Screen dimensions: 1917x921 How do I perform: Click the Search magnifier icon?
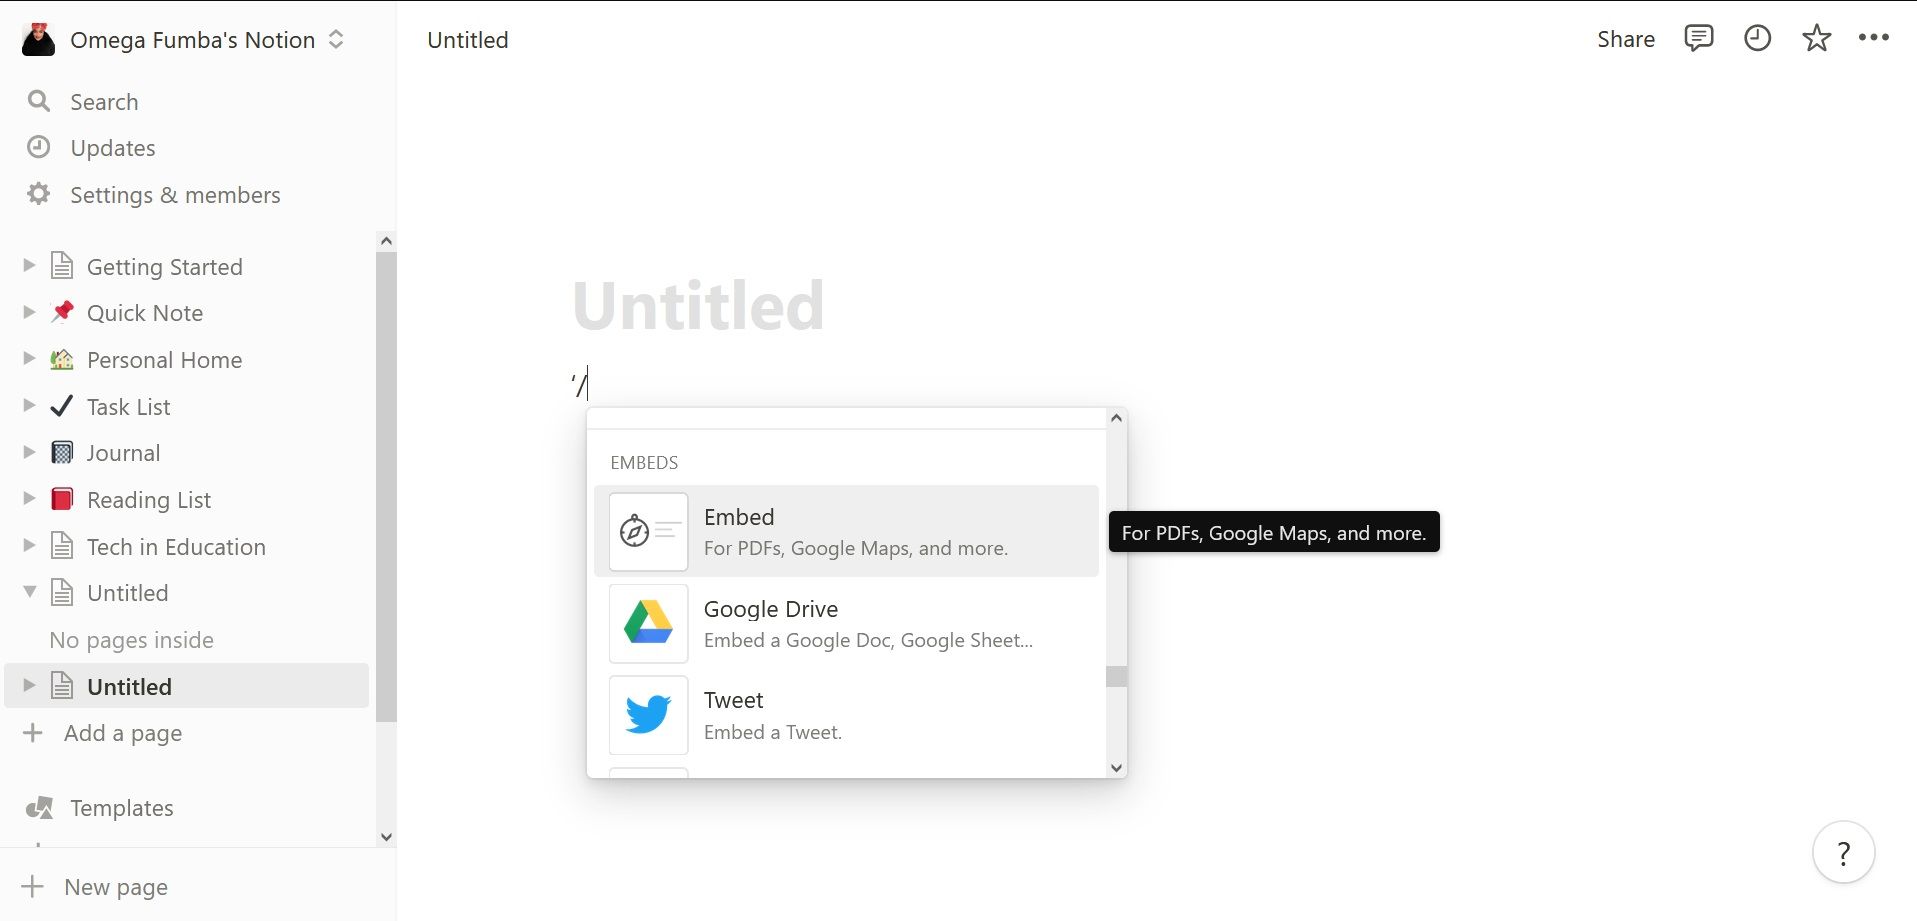pyautogui.click(x=38, y=101)
